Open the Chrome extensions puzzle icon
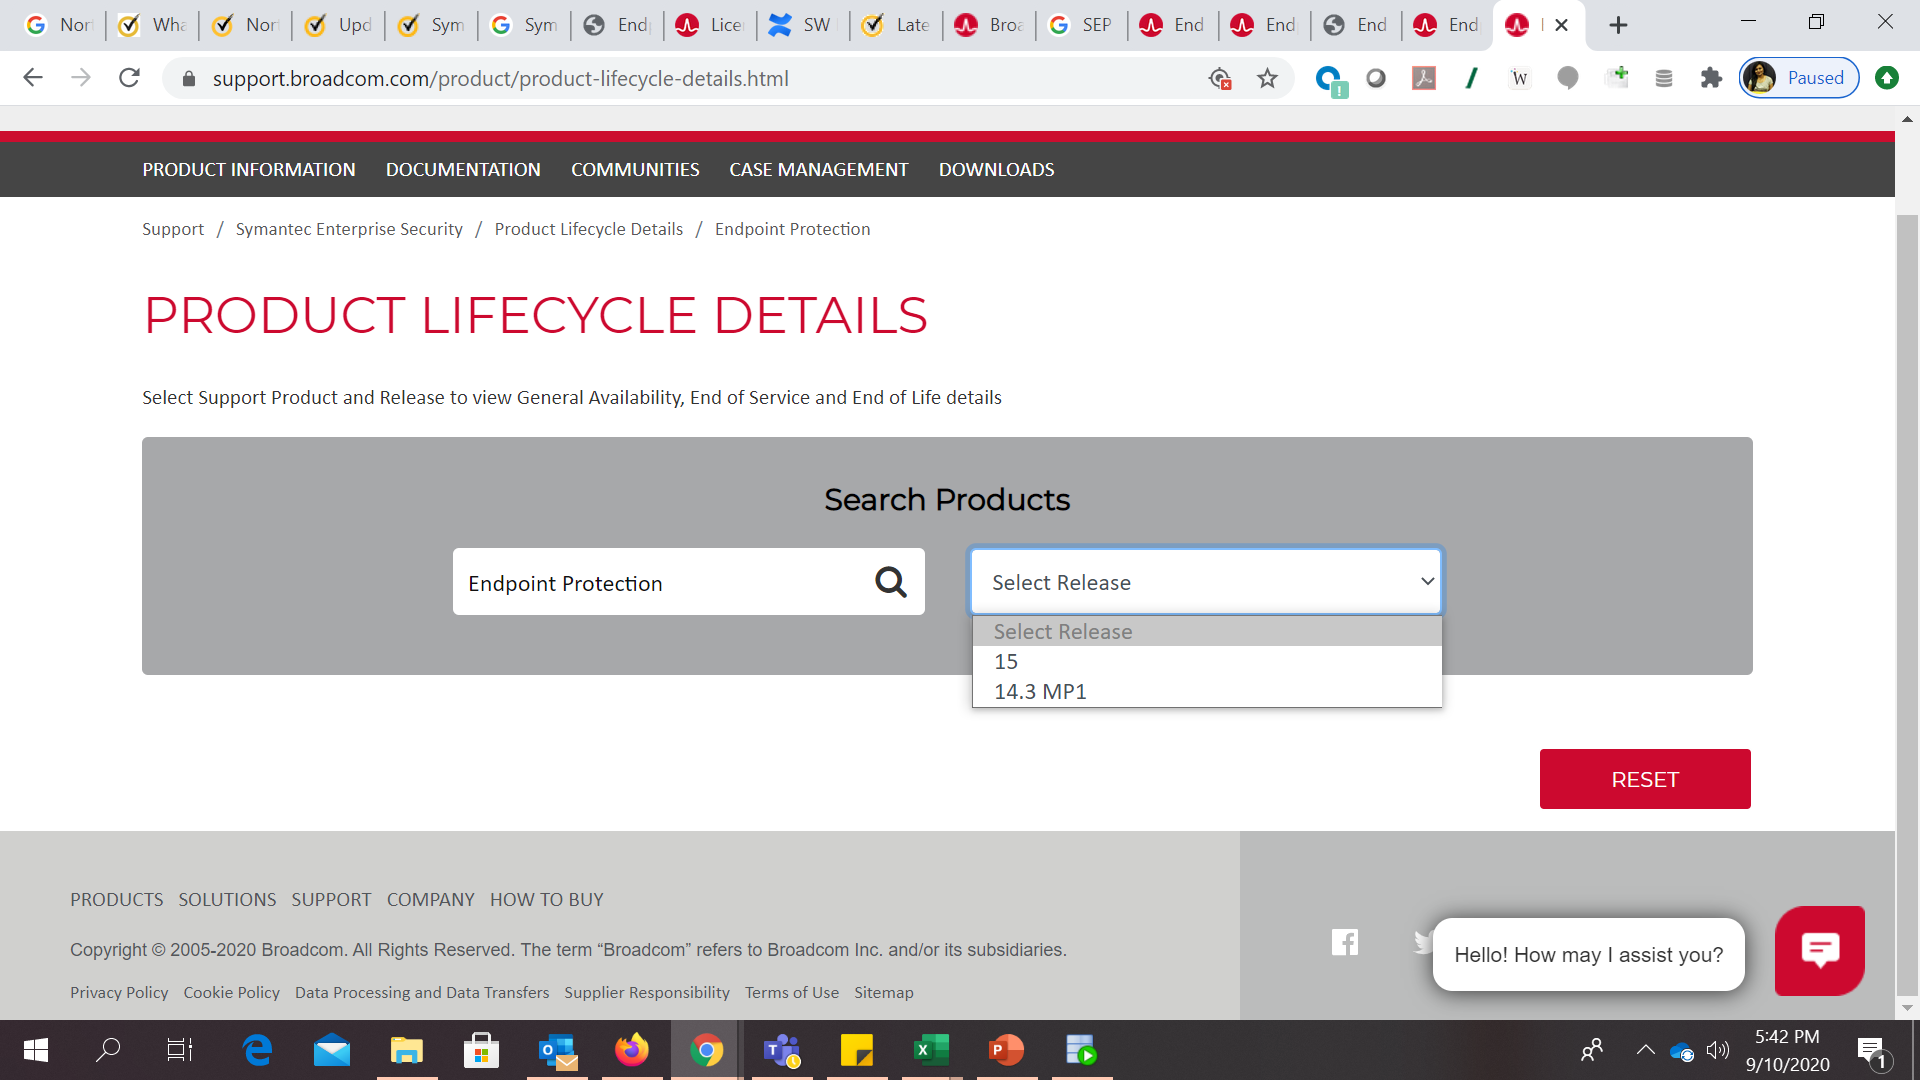The height and width of the screenshot is (1080, 1920). tap(1711, 78)
